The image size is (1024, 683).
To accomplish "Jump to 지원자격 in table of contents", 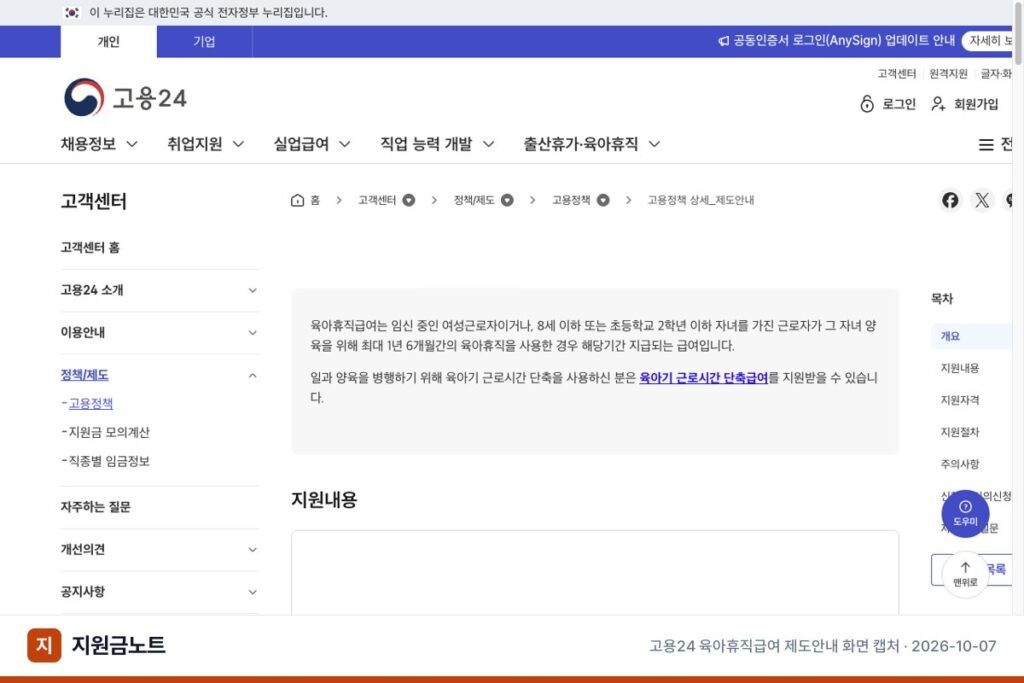I will point(959,400).
